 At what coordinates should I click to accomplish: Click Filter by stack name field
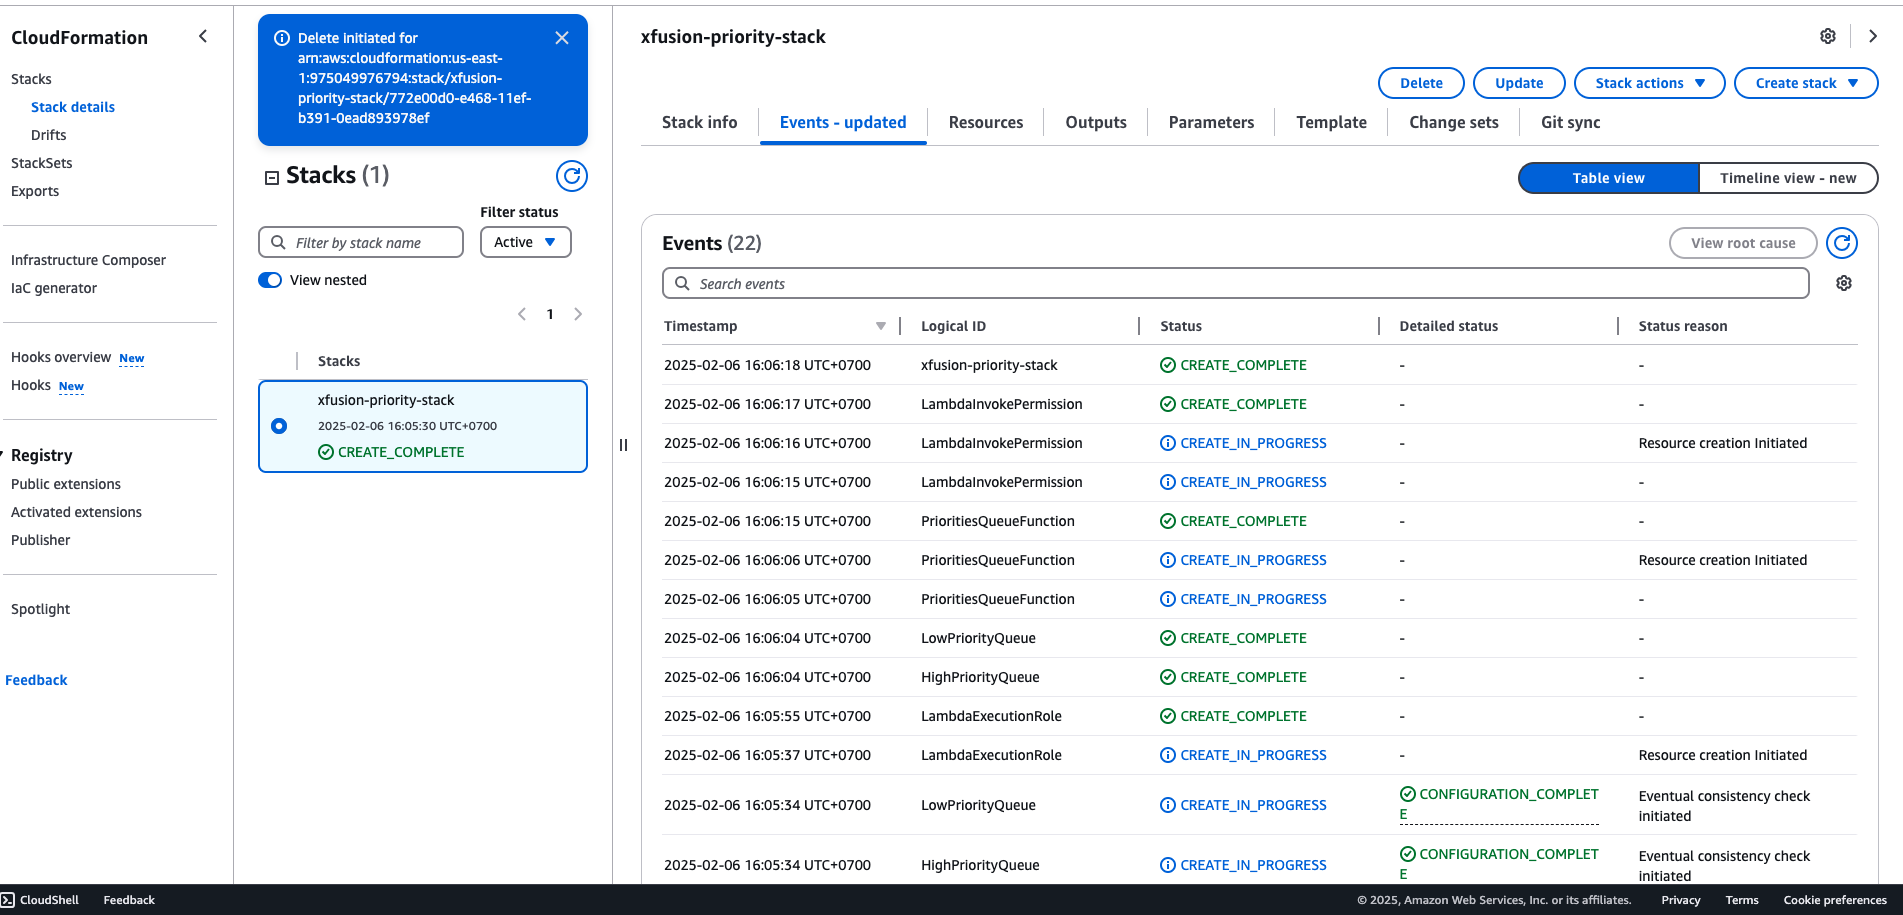pos(361,242)
